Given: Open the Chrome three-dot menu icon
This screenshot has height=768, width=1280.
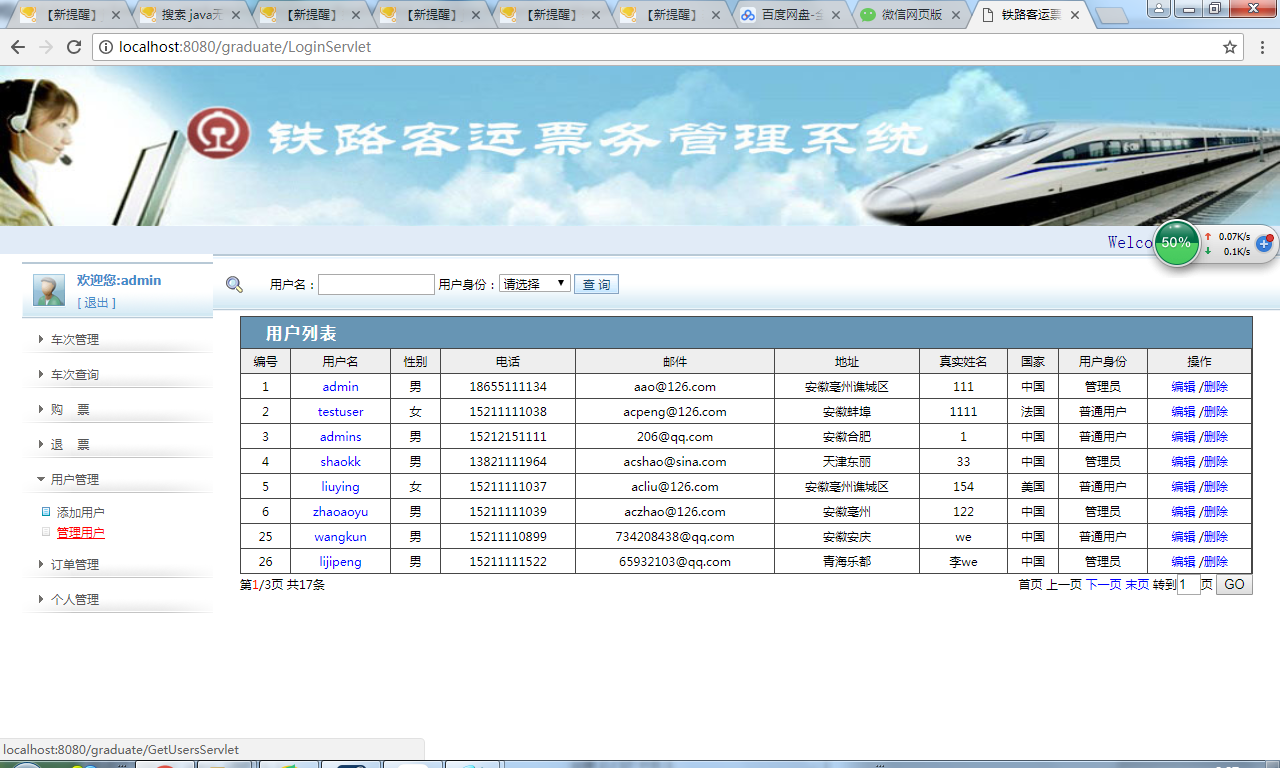Looking at the screenshot, I should 1262,46.
